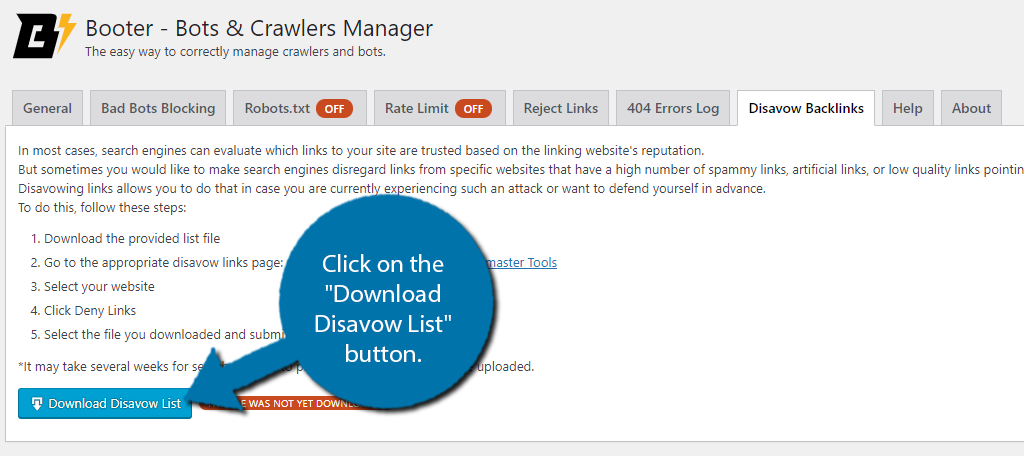
Task: Click the Download Disavow List button
Action: [105, 404]
